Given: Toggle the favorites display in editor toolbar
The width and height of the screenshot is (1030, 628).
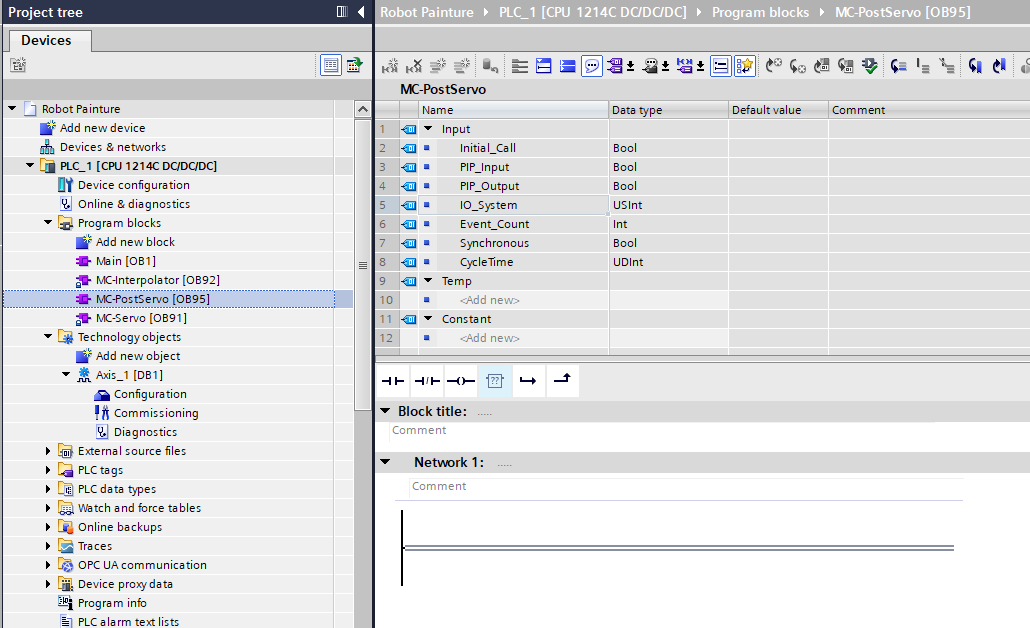Looking at the screenshot, I should click(744, 66).
